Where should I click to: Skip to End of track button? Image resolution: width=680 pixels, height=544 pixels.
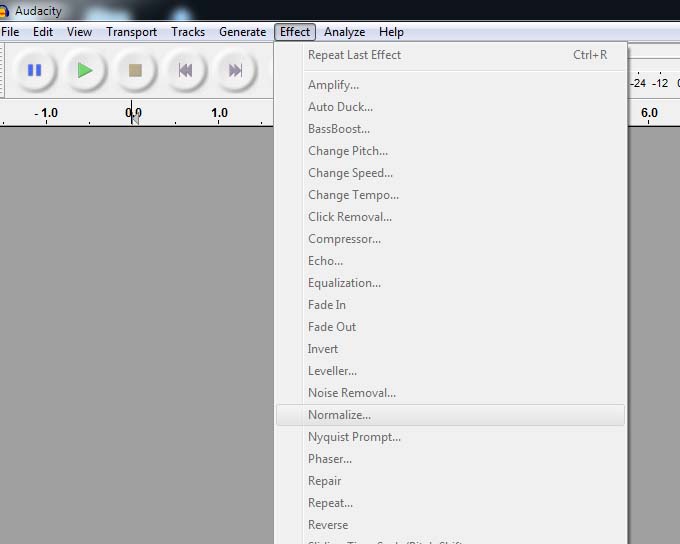(235, 70)
